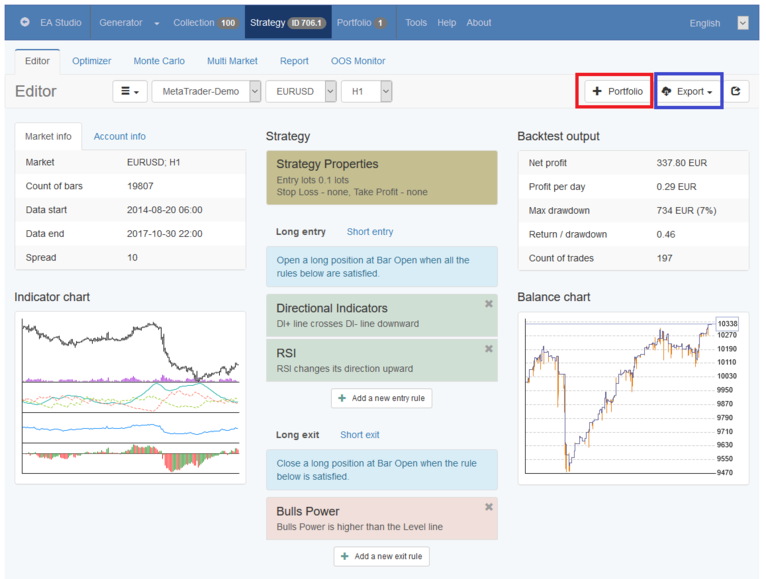This screenshot has width=766, height=579.
Task: Open the Export dropdown
Action: coord(686,91)
